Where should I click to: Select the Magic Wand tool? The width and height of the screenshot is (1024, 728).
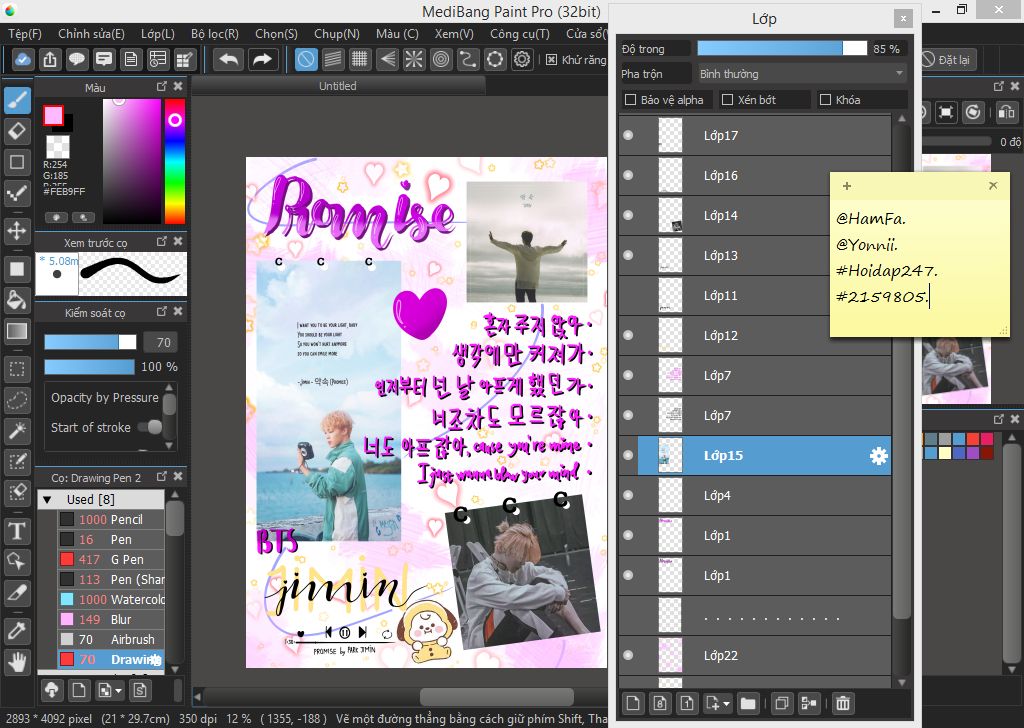click(16, 431)
